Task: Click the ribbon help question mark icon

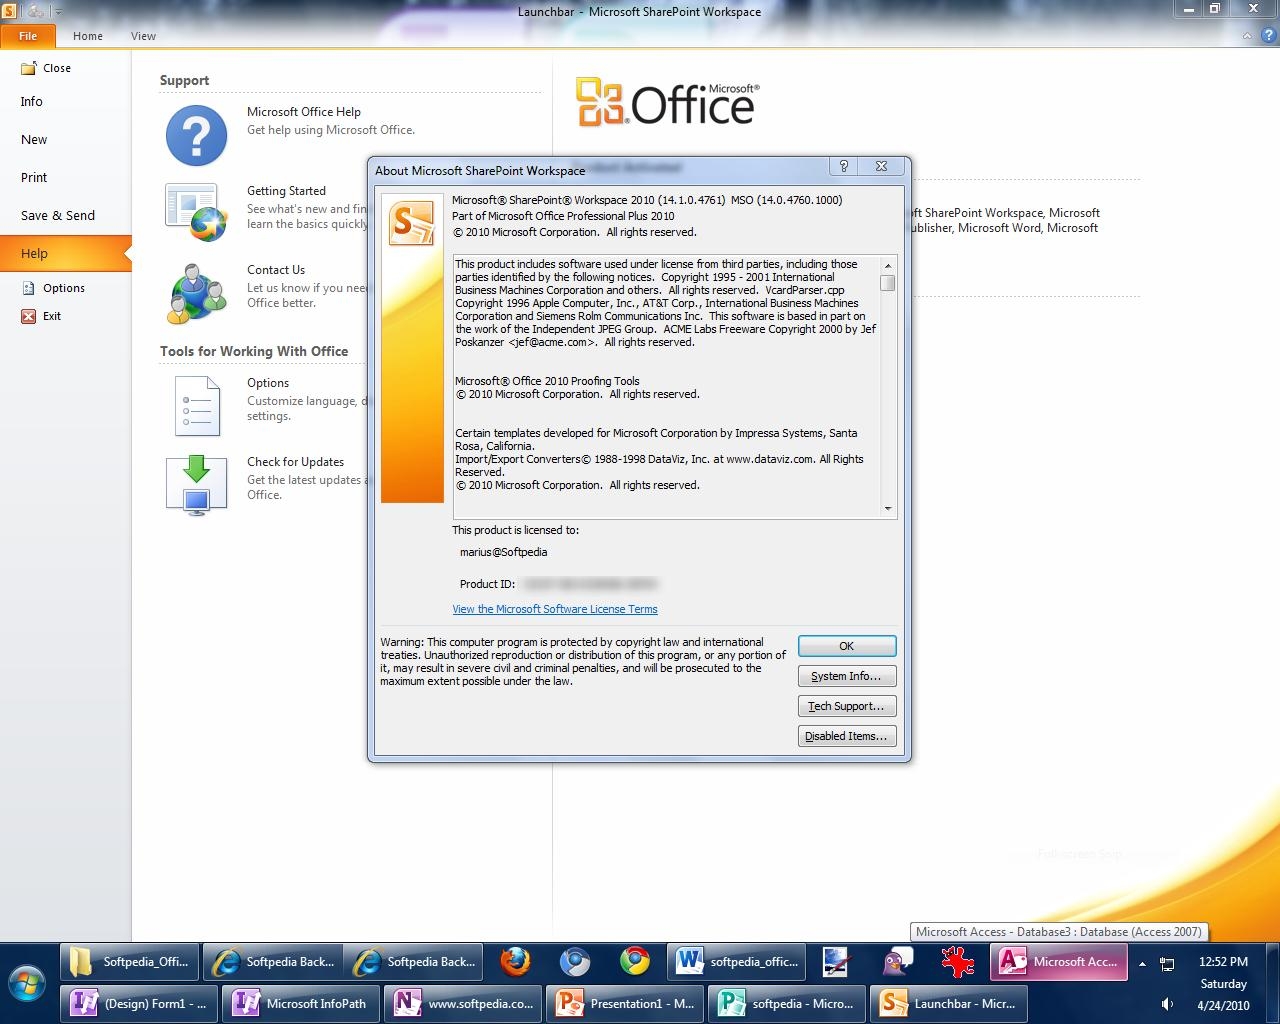Action: click(x=1270, y=36)
